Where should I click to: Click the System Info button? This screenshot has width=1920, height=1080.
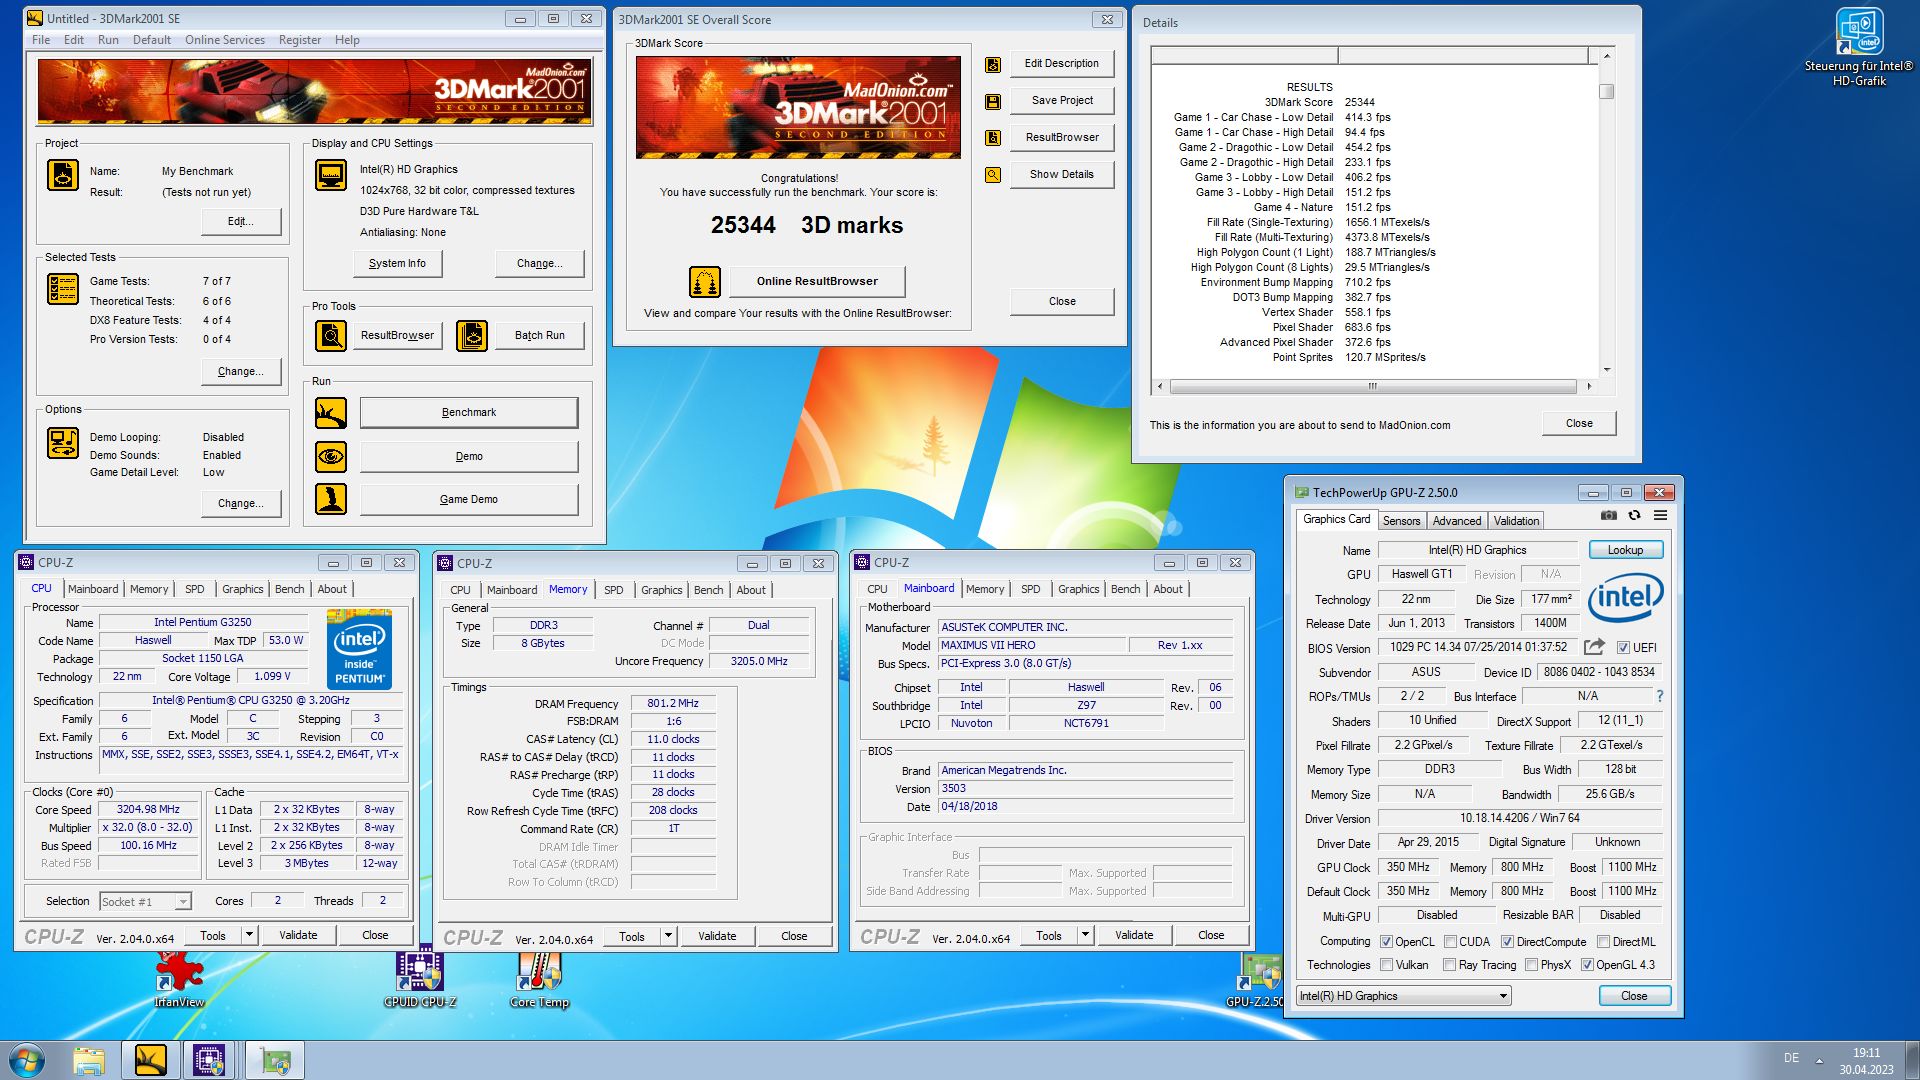tap(397, 264)
